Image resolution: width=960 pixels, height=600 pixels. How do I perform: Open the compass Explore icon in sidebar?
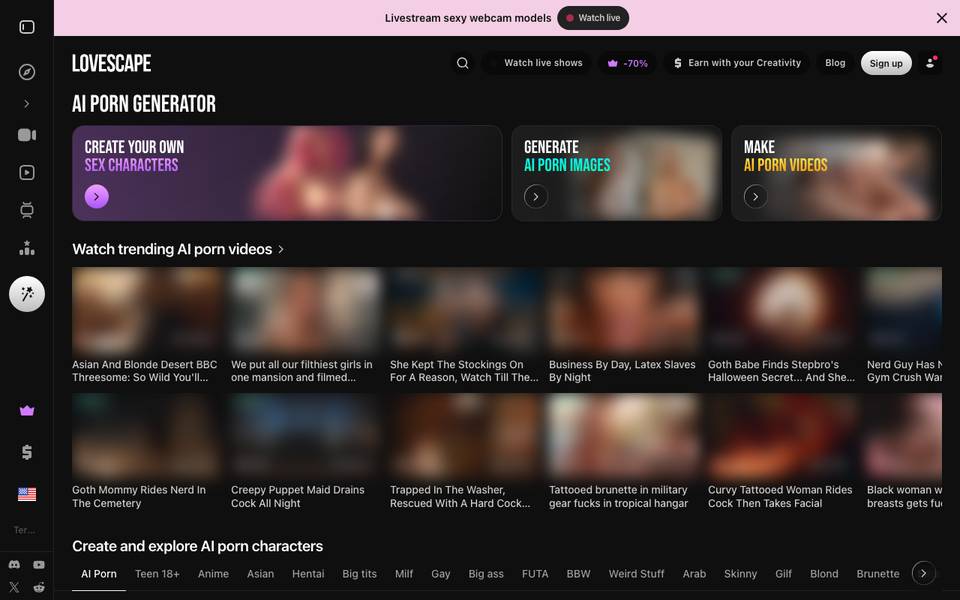coord(27,72)
